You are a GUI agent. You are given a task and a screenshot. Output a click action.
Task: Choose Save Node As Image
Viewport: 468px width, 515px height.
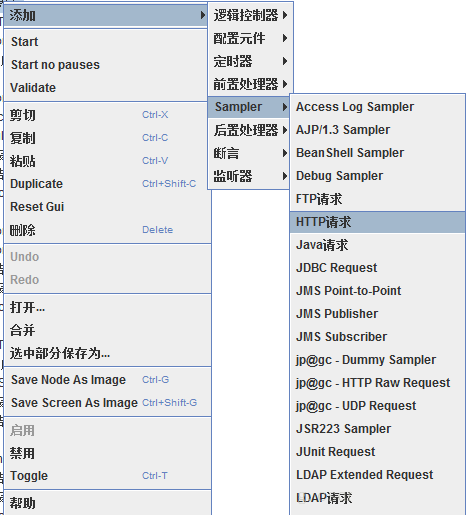(107, 380)
